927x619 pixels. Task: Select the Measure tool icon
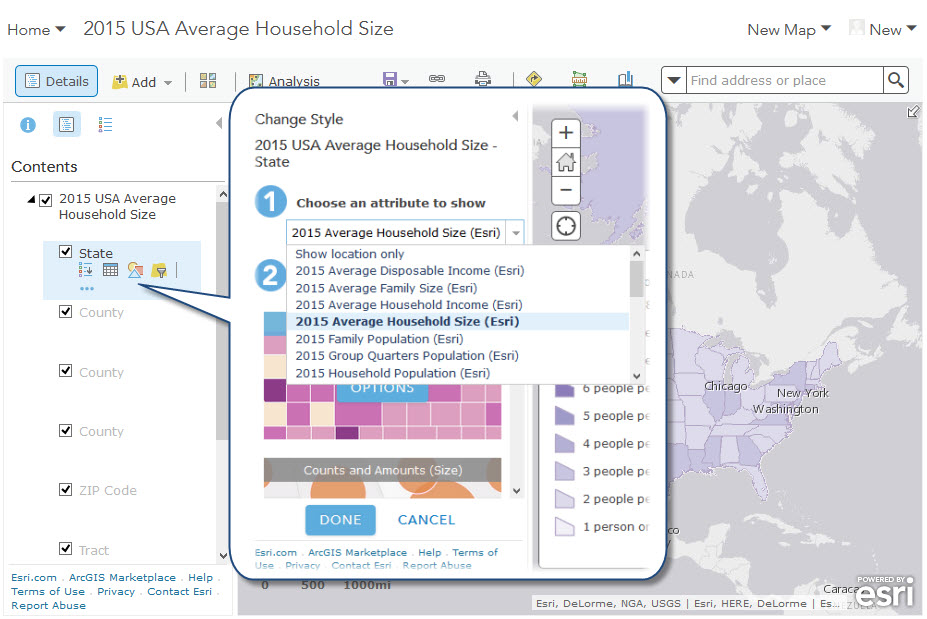tap(579, 79)
